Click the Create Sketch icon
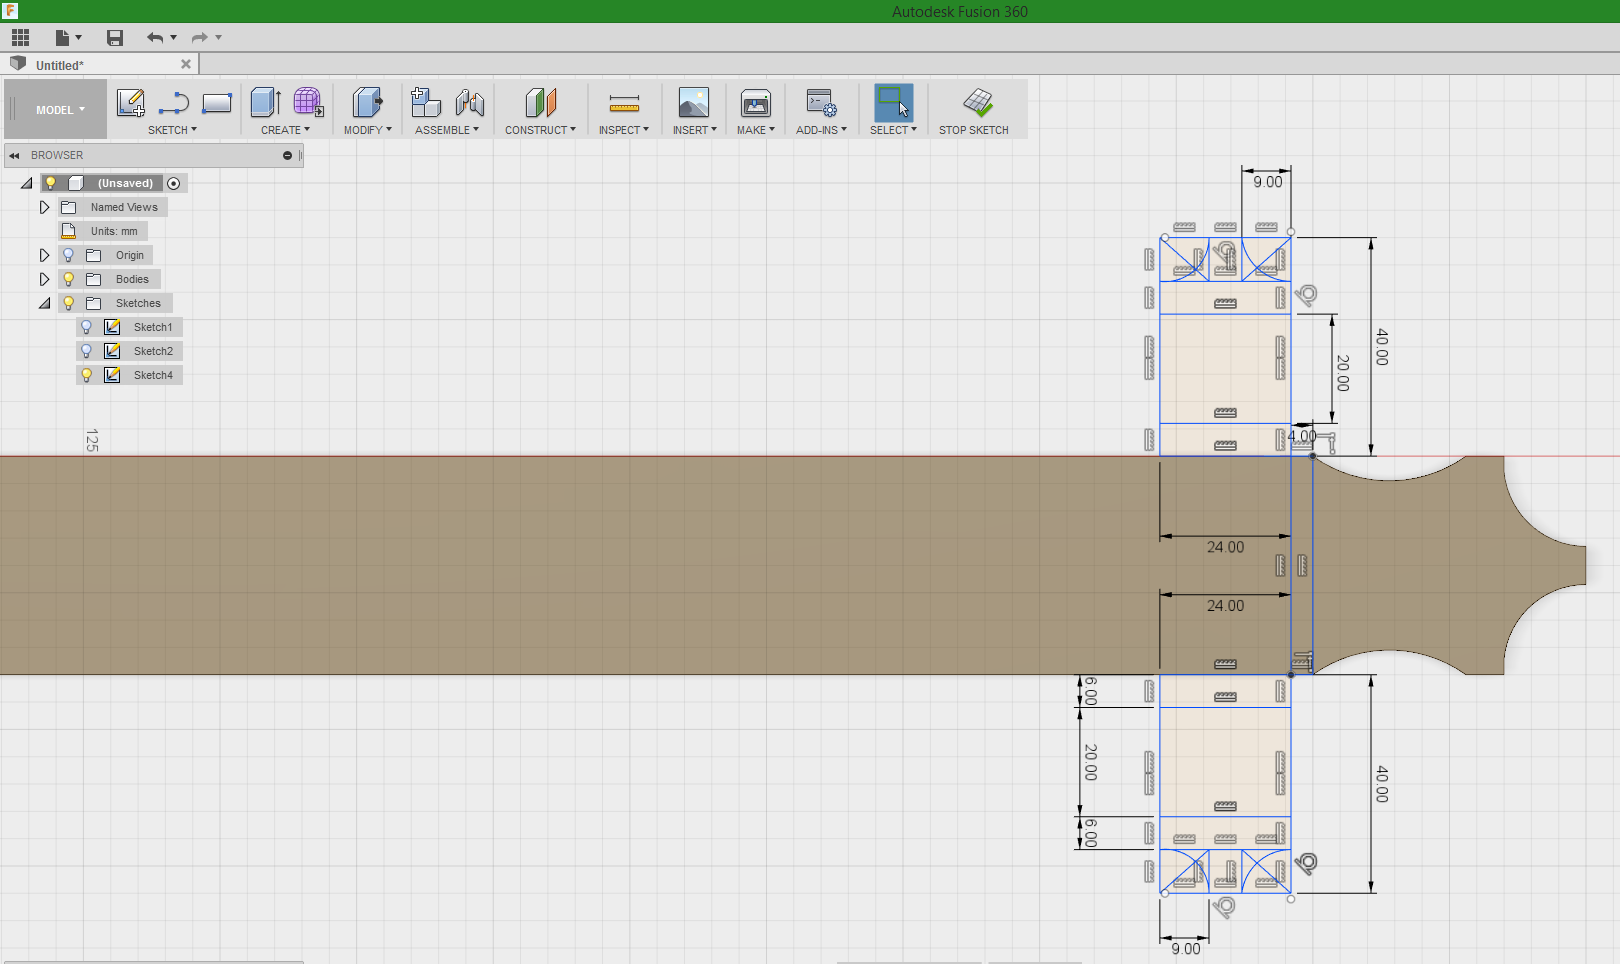 click(x=131, y=103)
